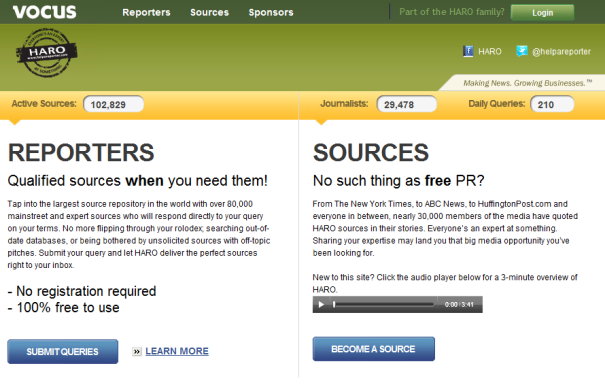Click the Journalists count field
The image size is (605, 385).
point(407,104)
